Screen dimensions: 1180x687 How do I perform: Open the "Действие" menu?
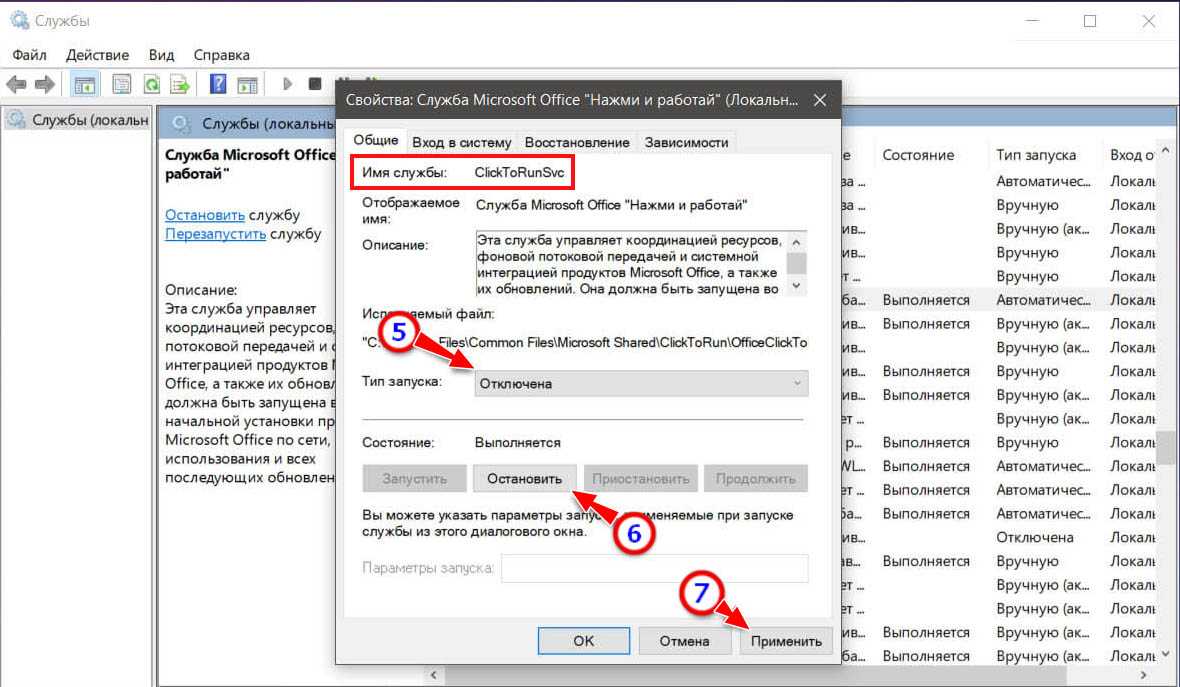point(97,55)
